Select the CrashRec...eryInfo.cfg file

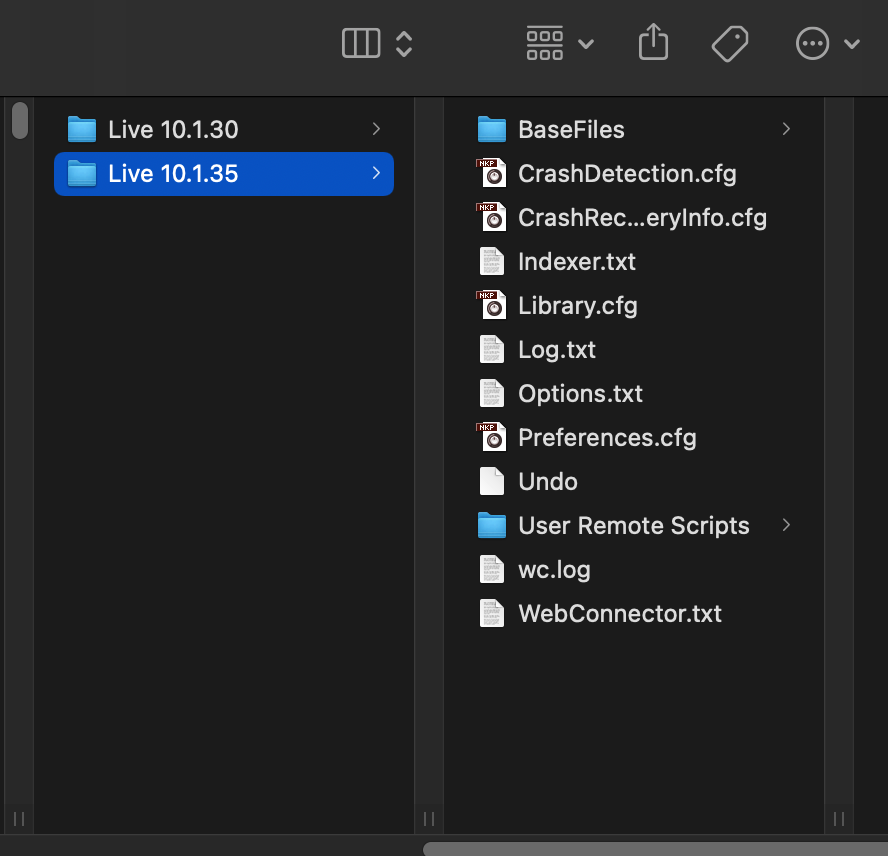(641, 218)
